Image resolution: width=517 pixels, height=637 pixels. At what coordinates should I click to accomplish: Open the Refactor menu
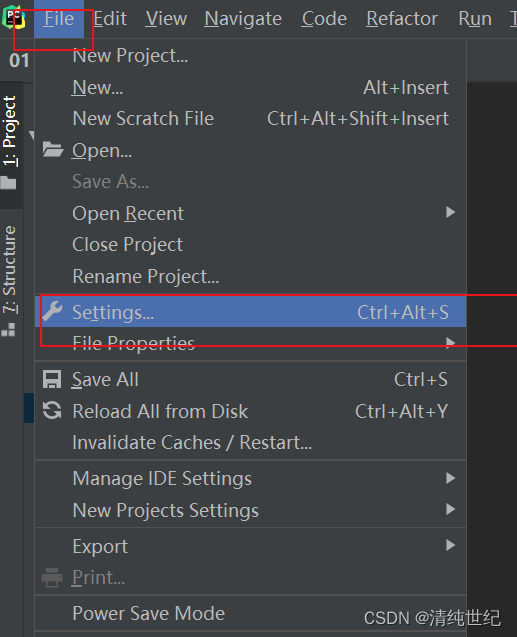[x=402, y=19]
